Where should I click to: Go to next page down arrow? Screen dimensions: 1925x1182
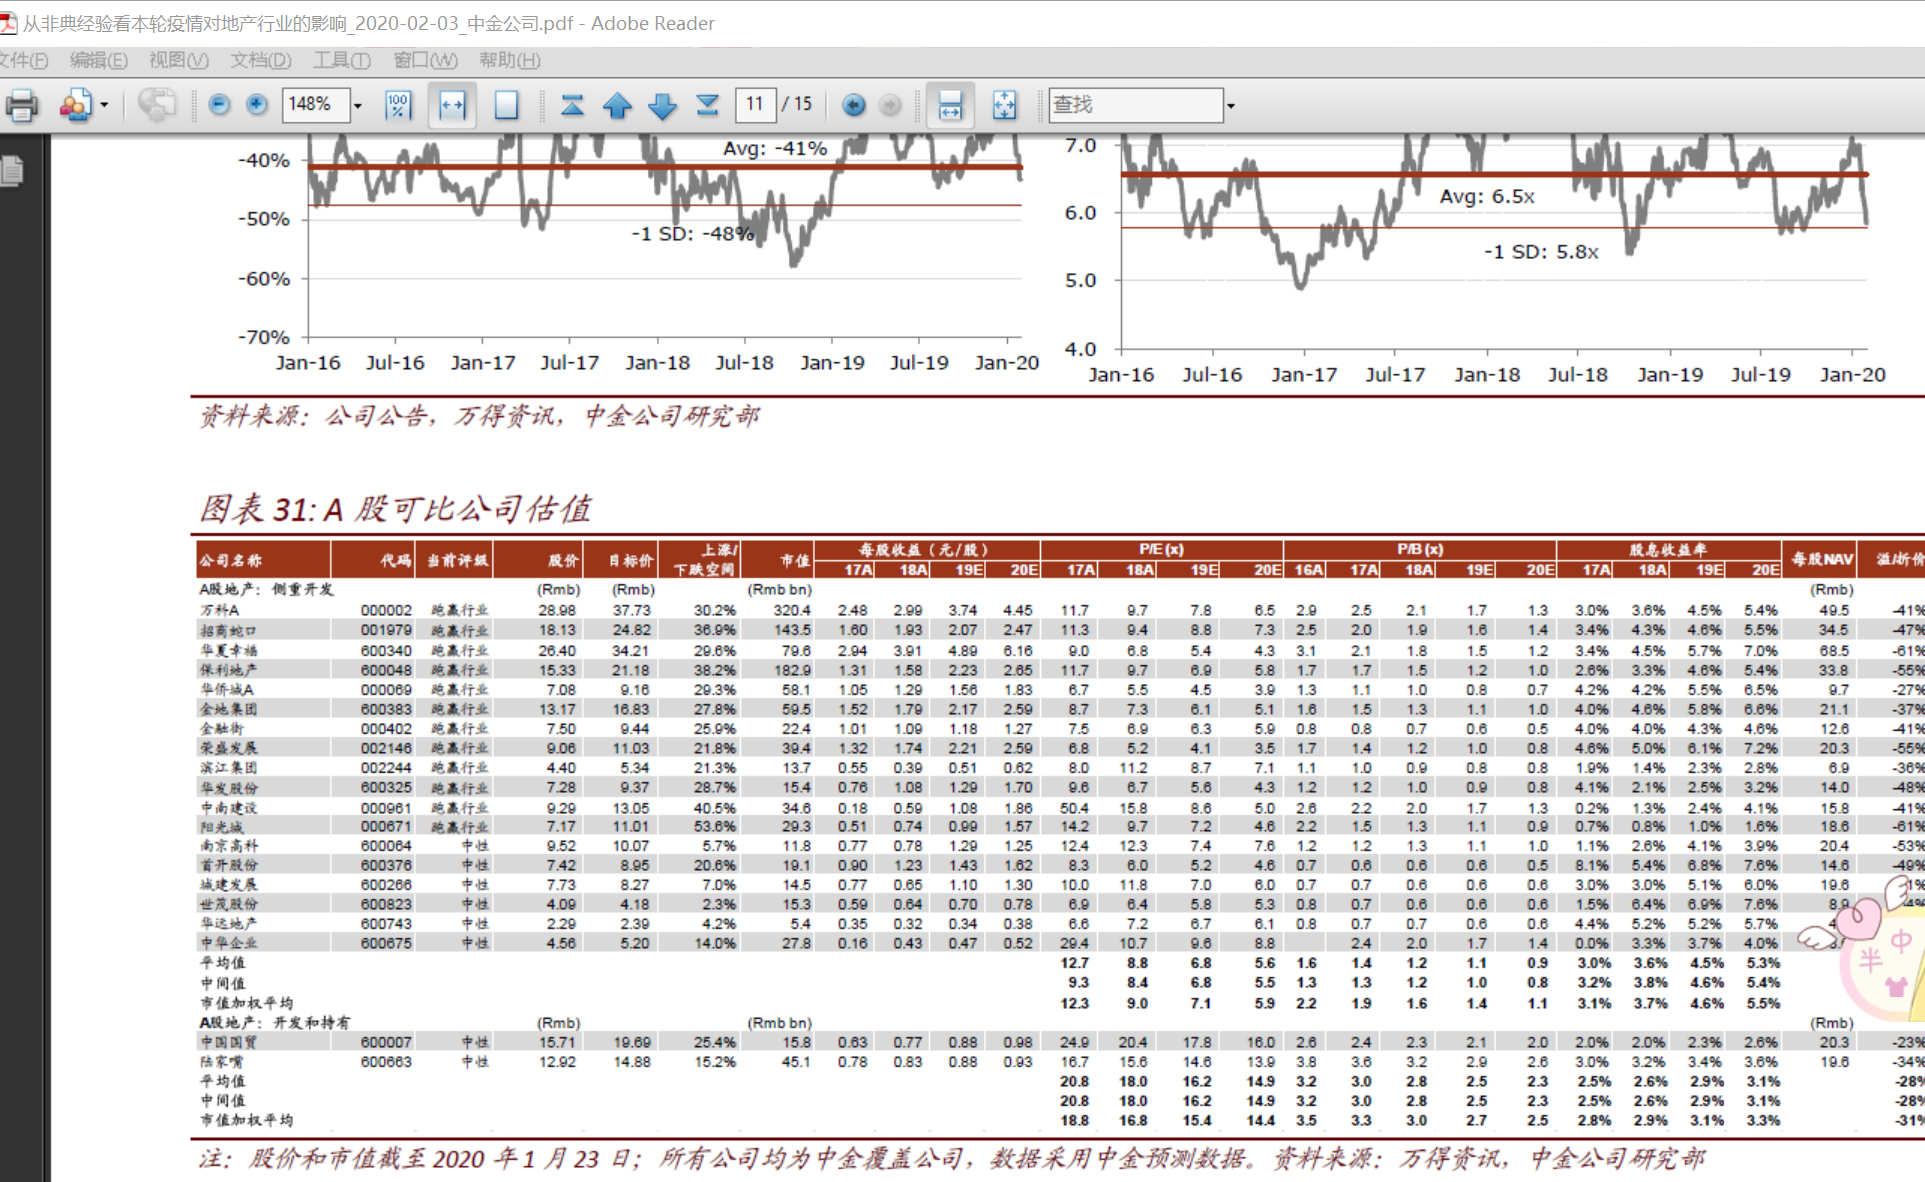click(x=662, y=105)
